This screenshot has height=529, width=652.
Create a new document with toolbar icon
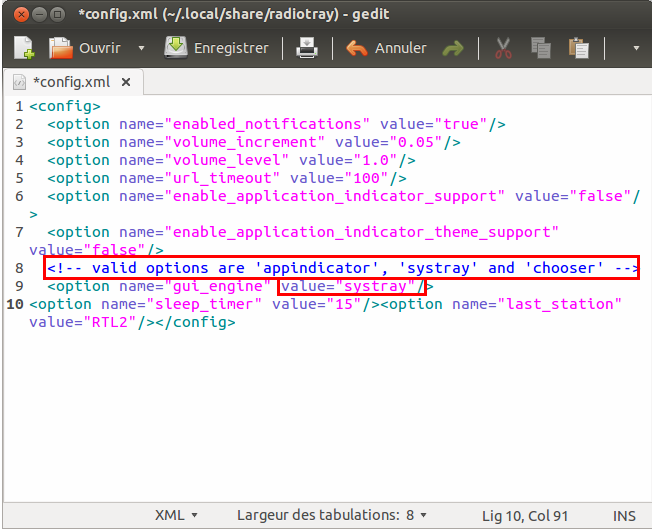coord(24,48)
